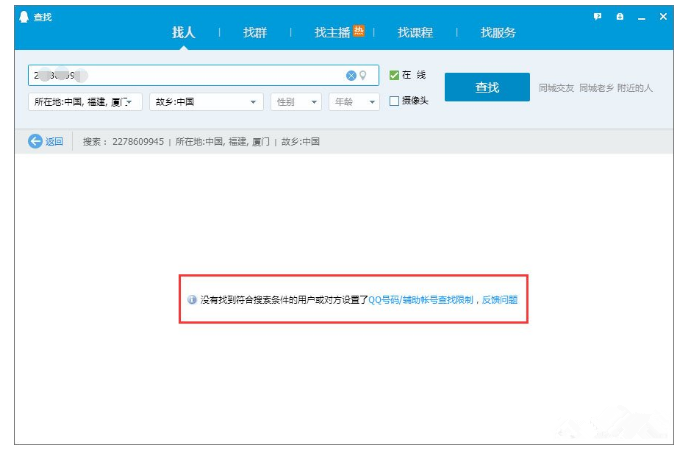Close the 查找 window
Screen dimensions: 684x450
(x=663, y=17)
